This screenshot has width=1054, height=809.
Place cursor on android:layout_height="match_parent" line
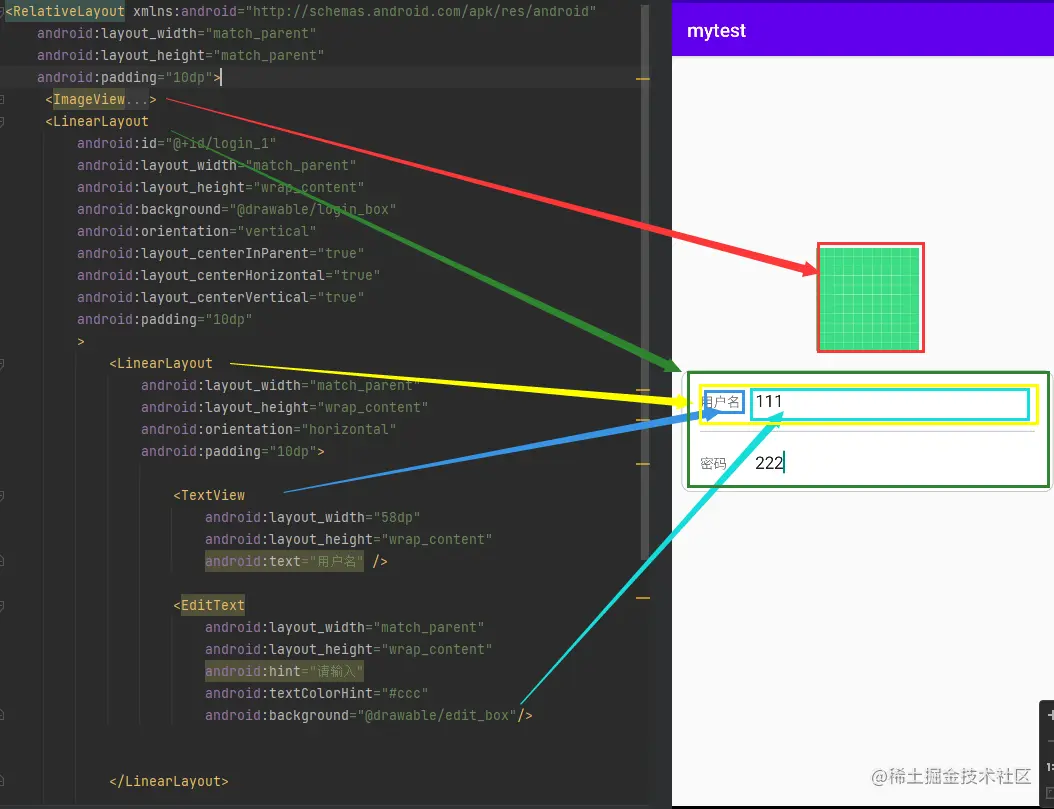(x=180, y=55)
